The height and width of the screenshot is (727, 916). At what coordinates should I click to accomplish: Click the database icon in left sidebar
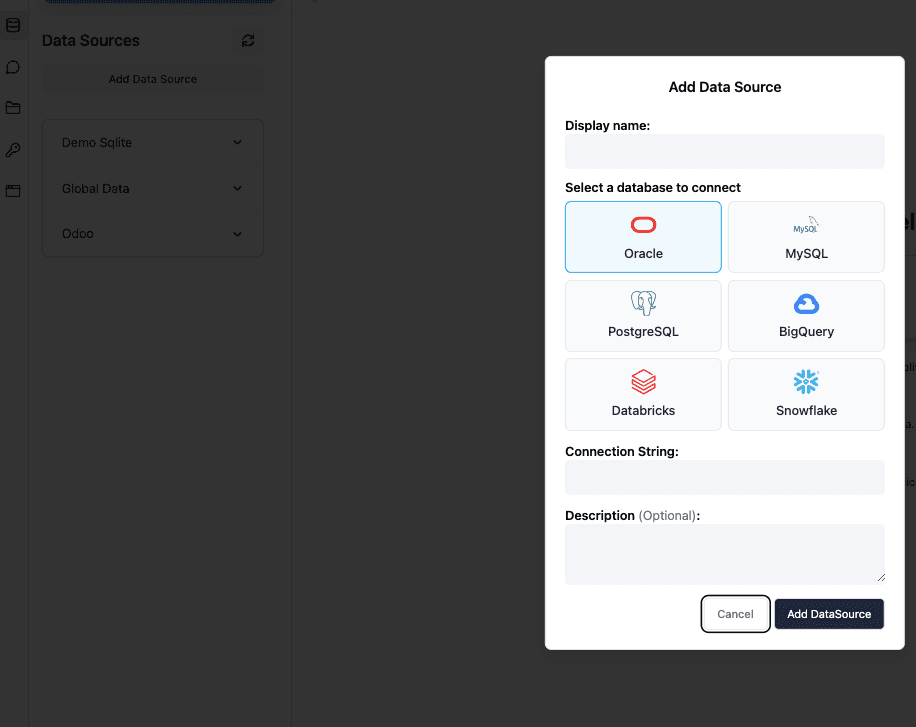[13, 25]
